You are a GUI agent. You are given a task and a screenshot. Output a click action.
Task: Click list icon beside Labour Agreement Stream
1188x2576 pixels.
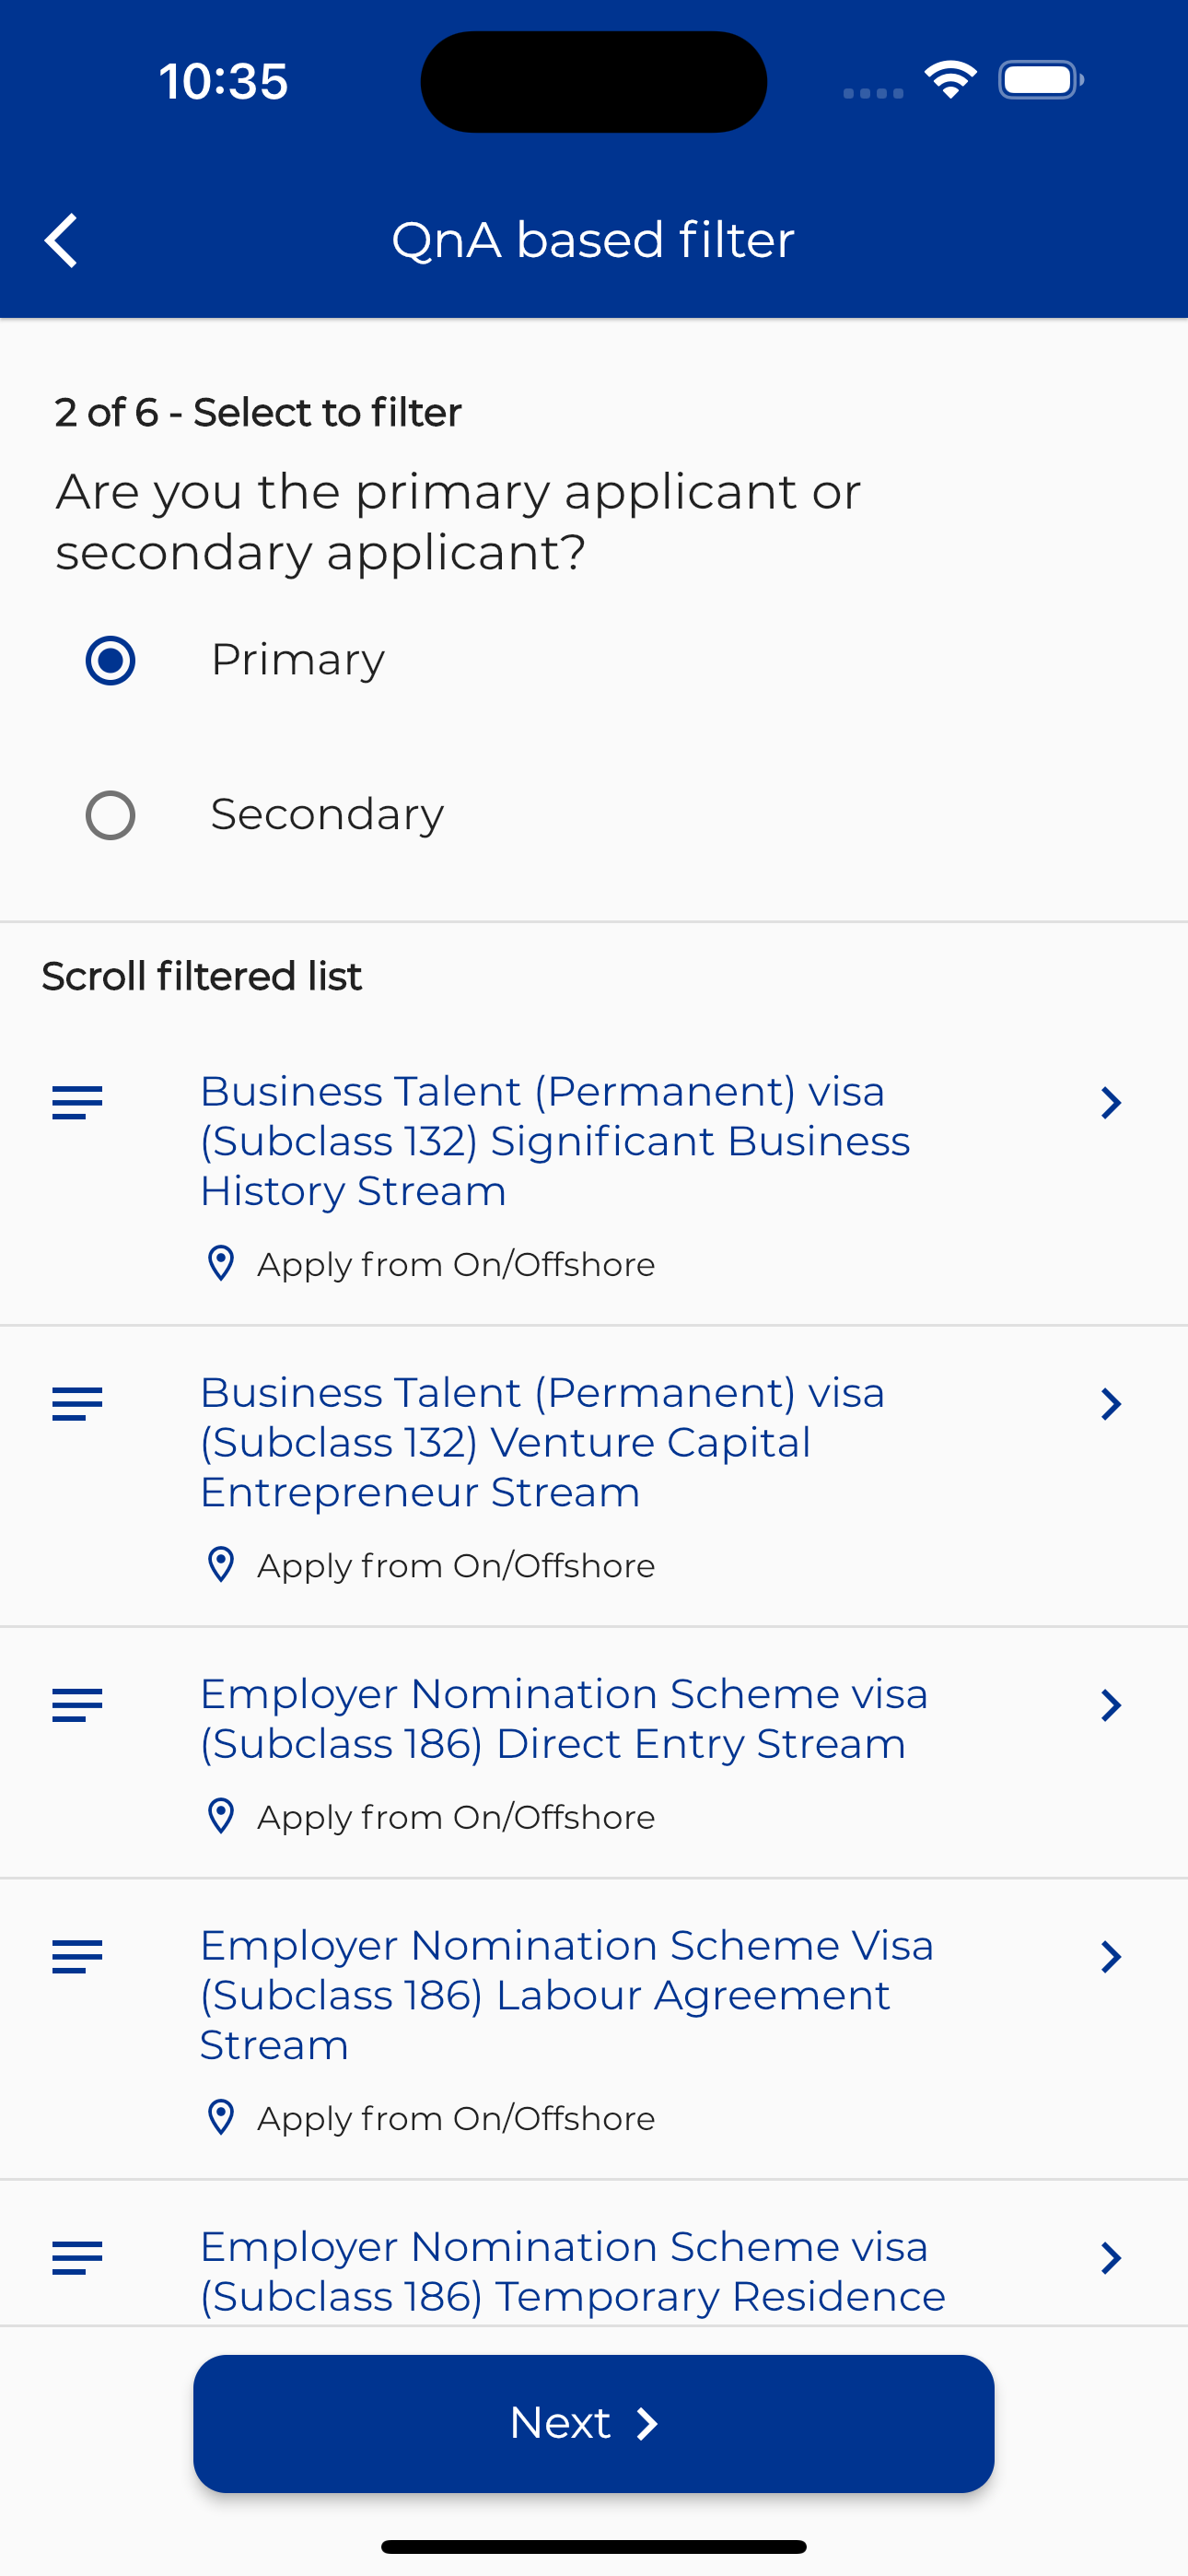coord(77,1956)
